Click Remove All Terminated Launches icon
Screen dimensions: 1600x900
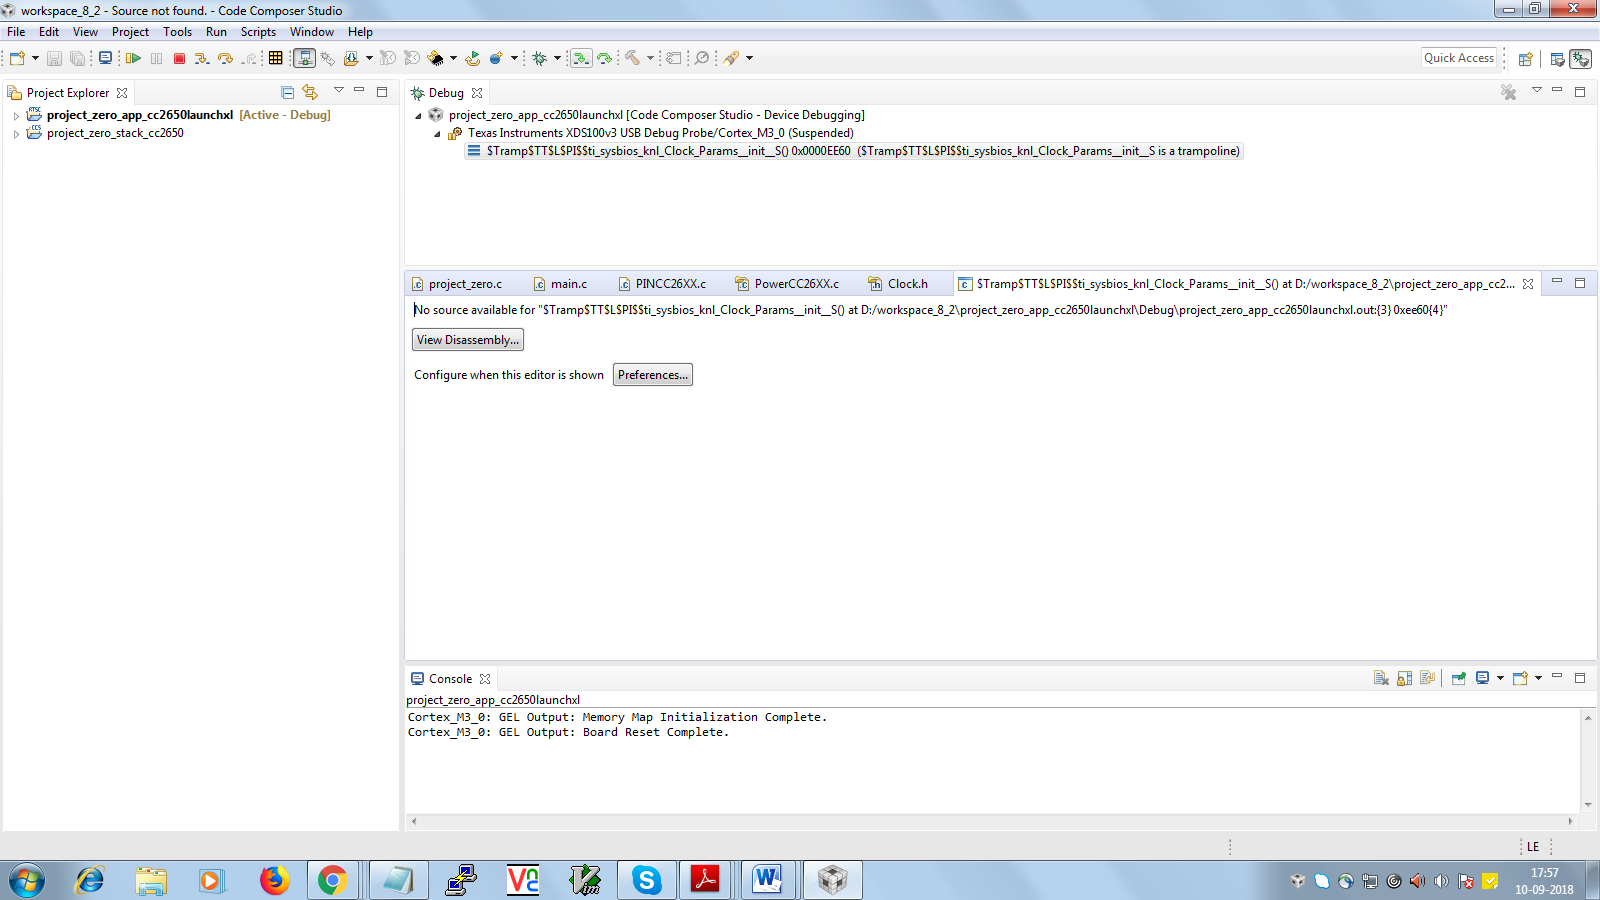coord(1508,92)
